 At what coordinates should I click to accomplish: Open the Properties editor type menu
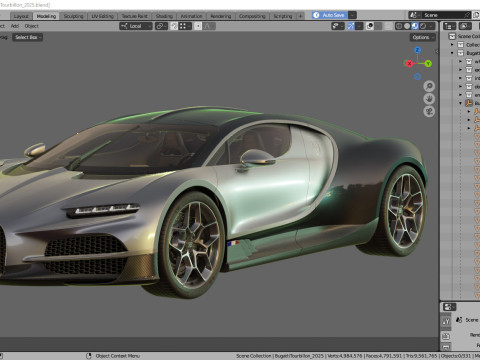[449, 307]
